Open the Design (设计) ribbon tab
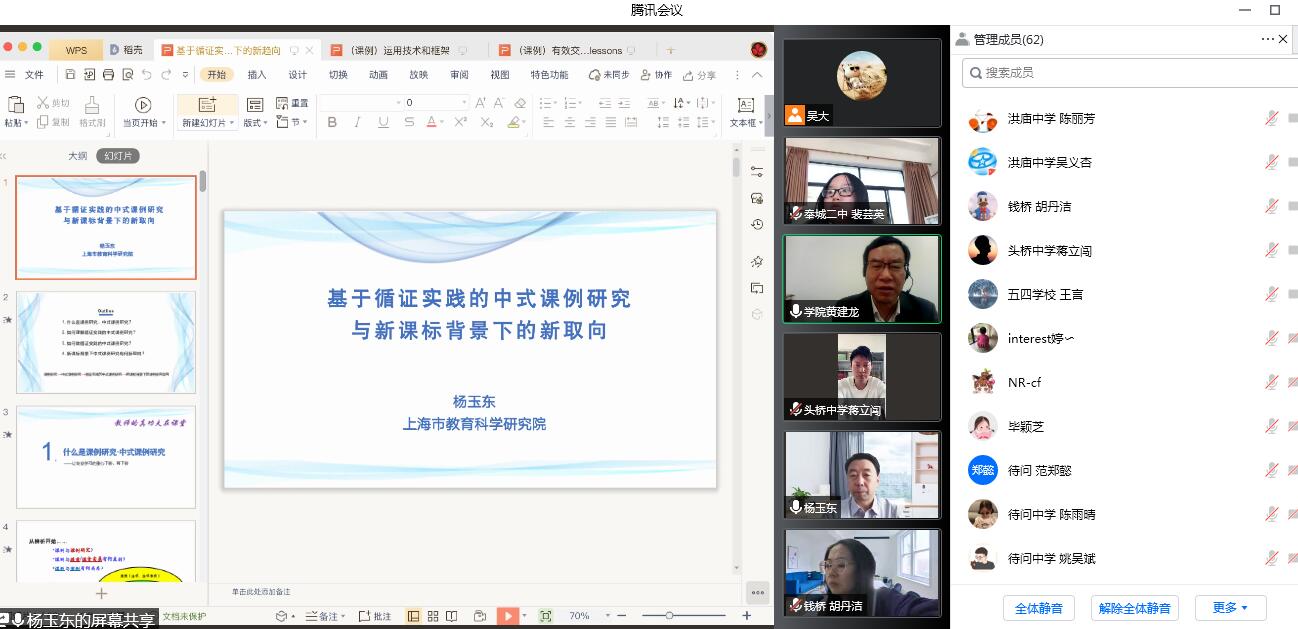Viewport: 1298px width, 629px height. click(298, 75)
